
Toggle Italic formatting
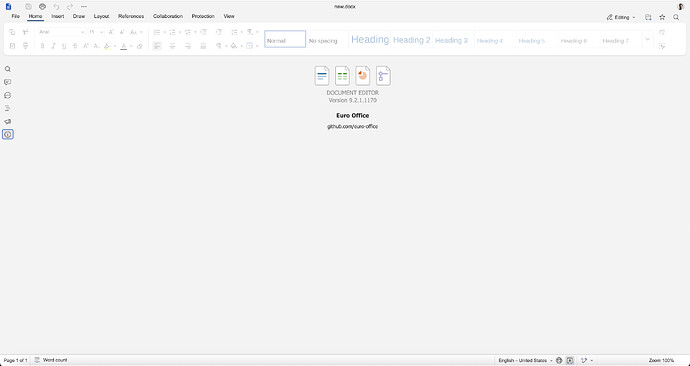click(x=53, y=46)
